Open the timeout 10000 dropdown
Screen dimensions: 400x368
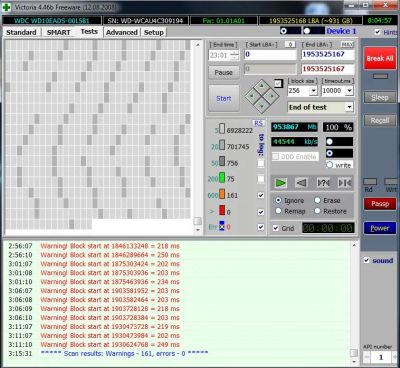(349, 91)
